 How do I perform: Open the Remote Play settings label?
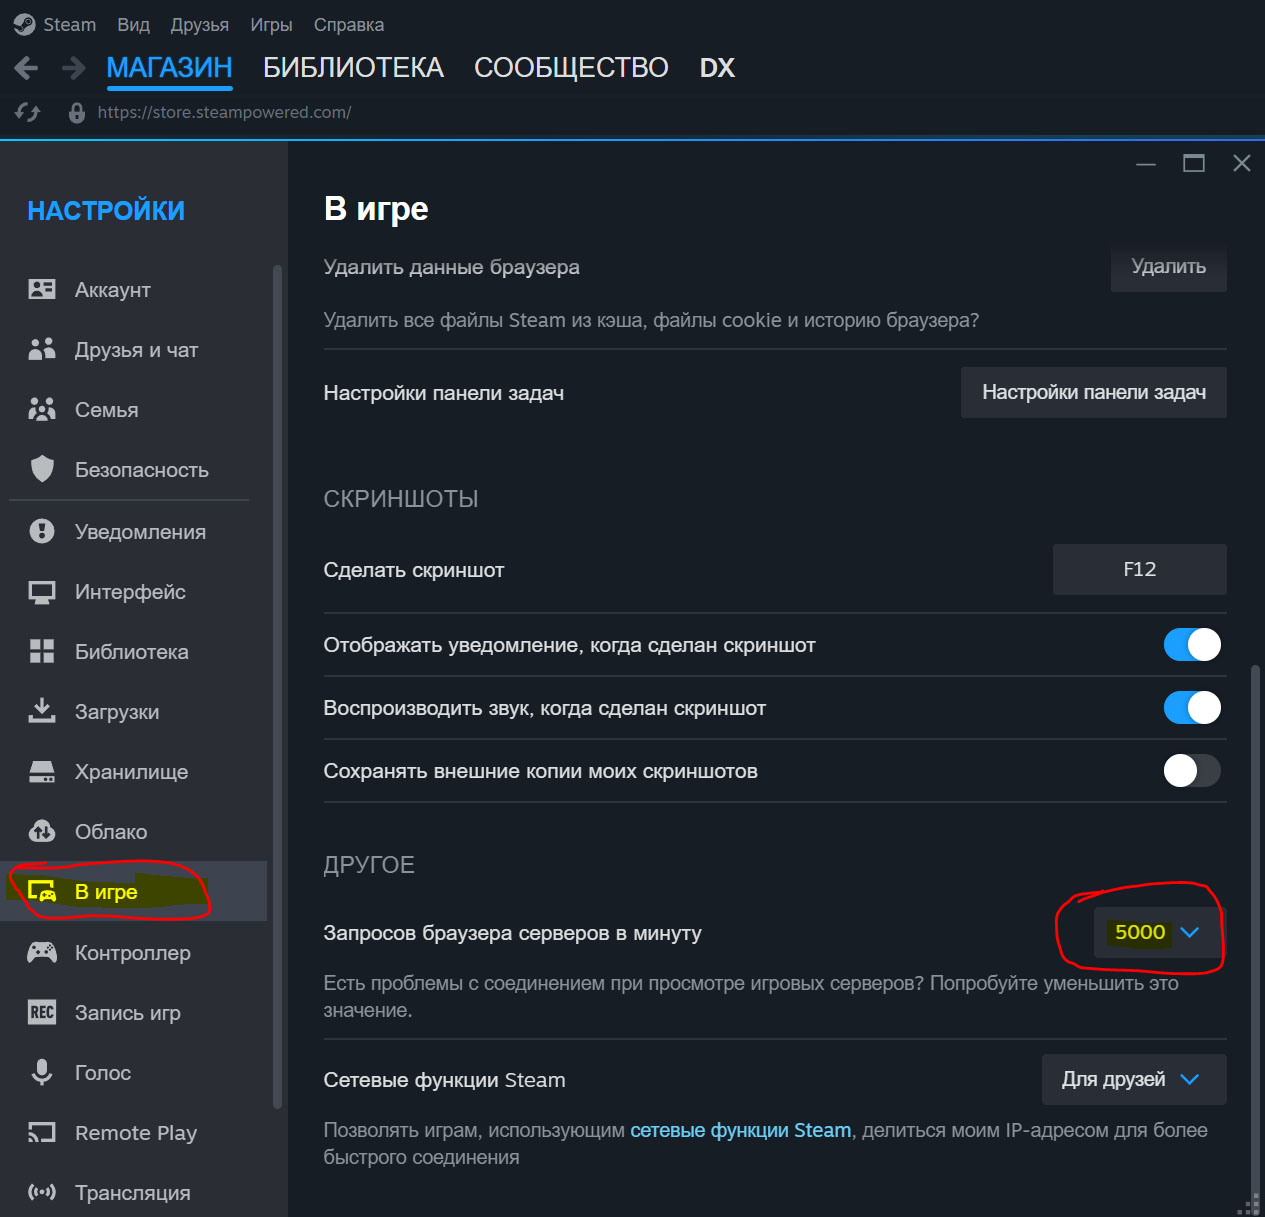[x=135, y=1133]
